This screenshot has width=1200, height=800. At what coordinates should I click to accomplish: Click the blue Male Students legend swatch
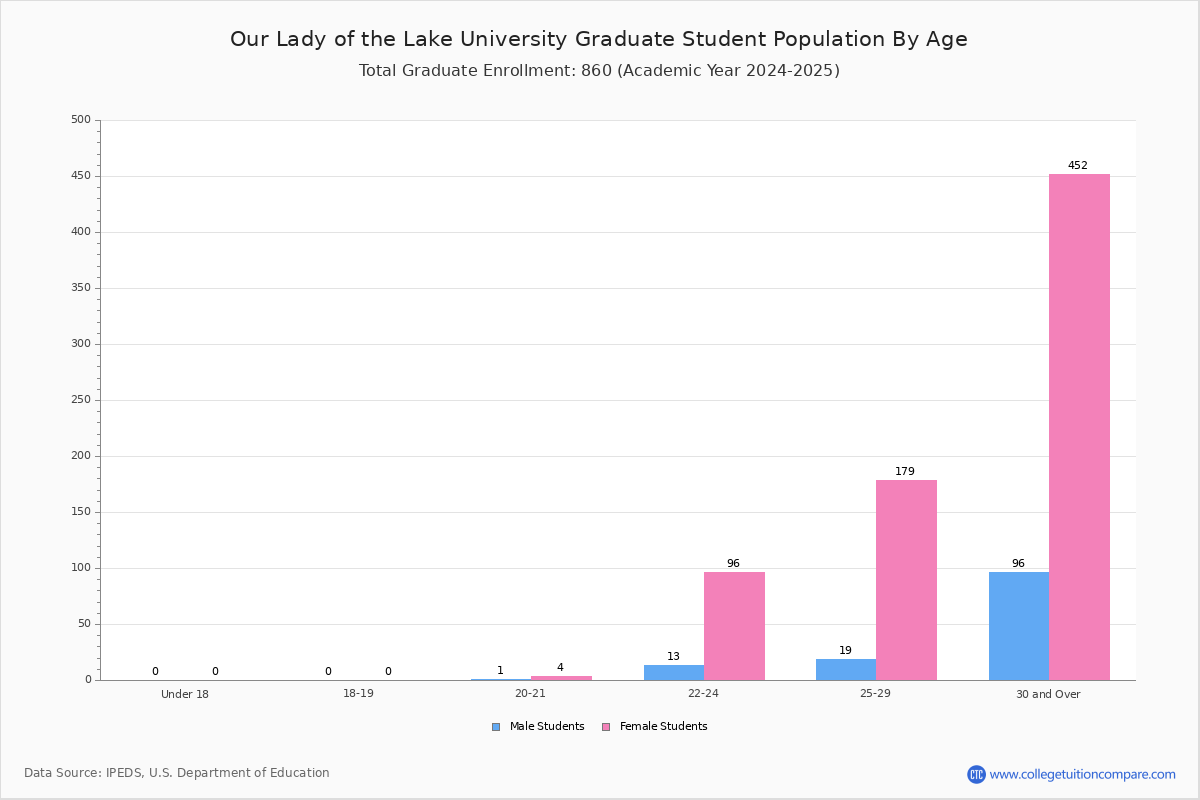click(495, 727)
